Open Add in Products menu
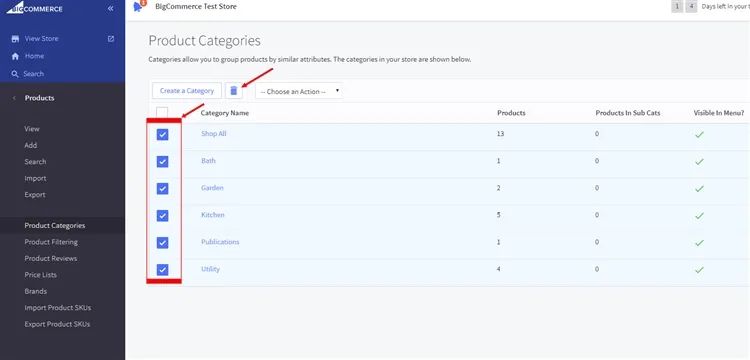 pyautogui.click(x=31, y=145)
